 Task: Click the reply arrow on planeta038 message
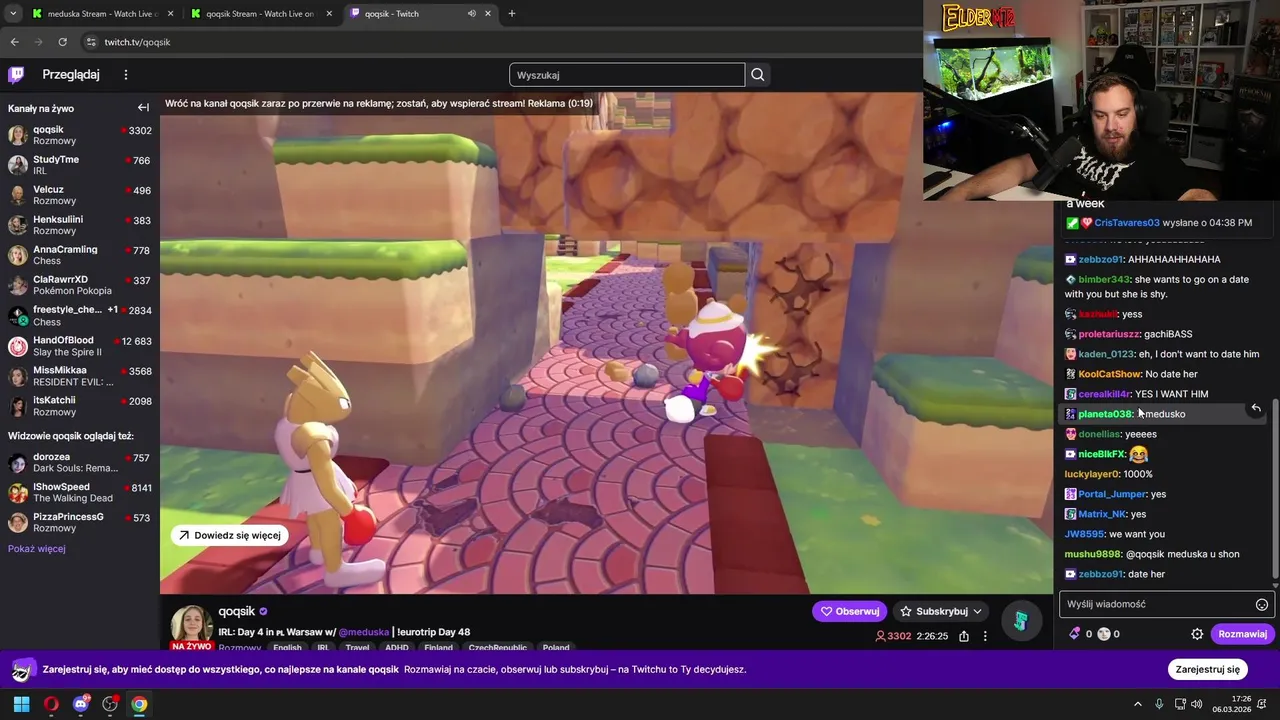click(1256, 408)
